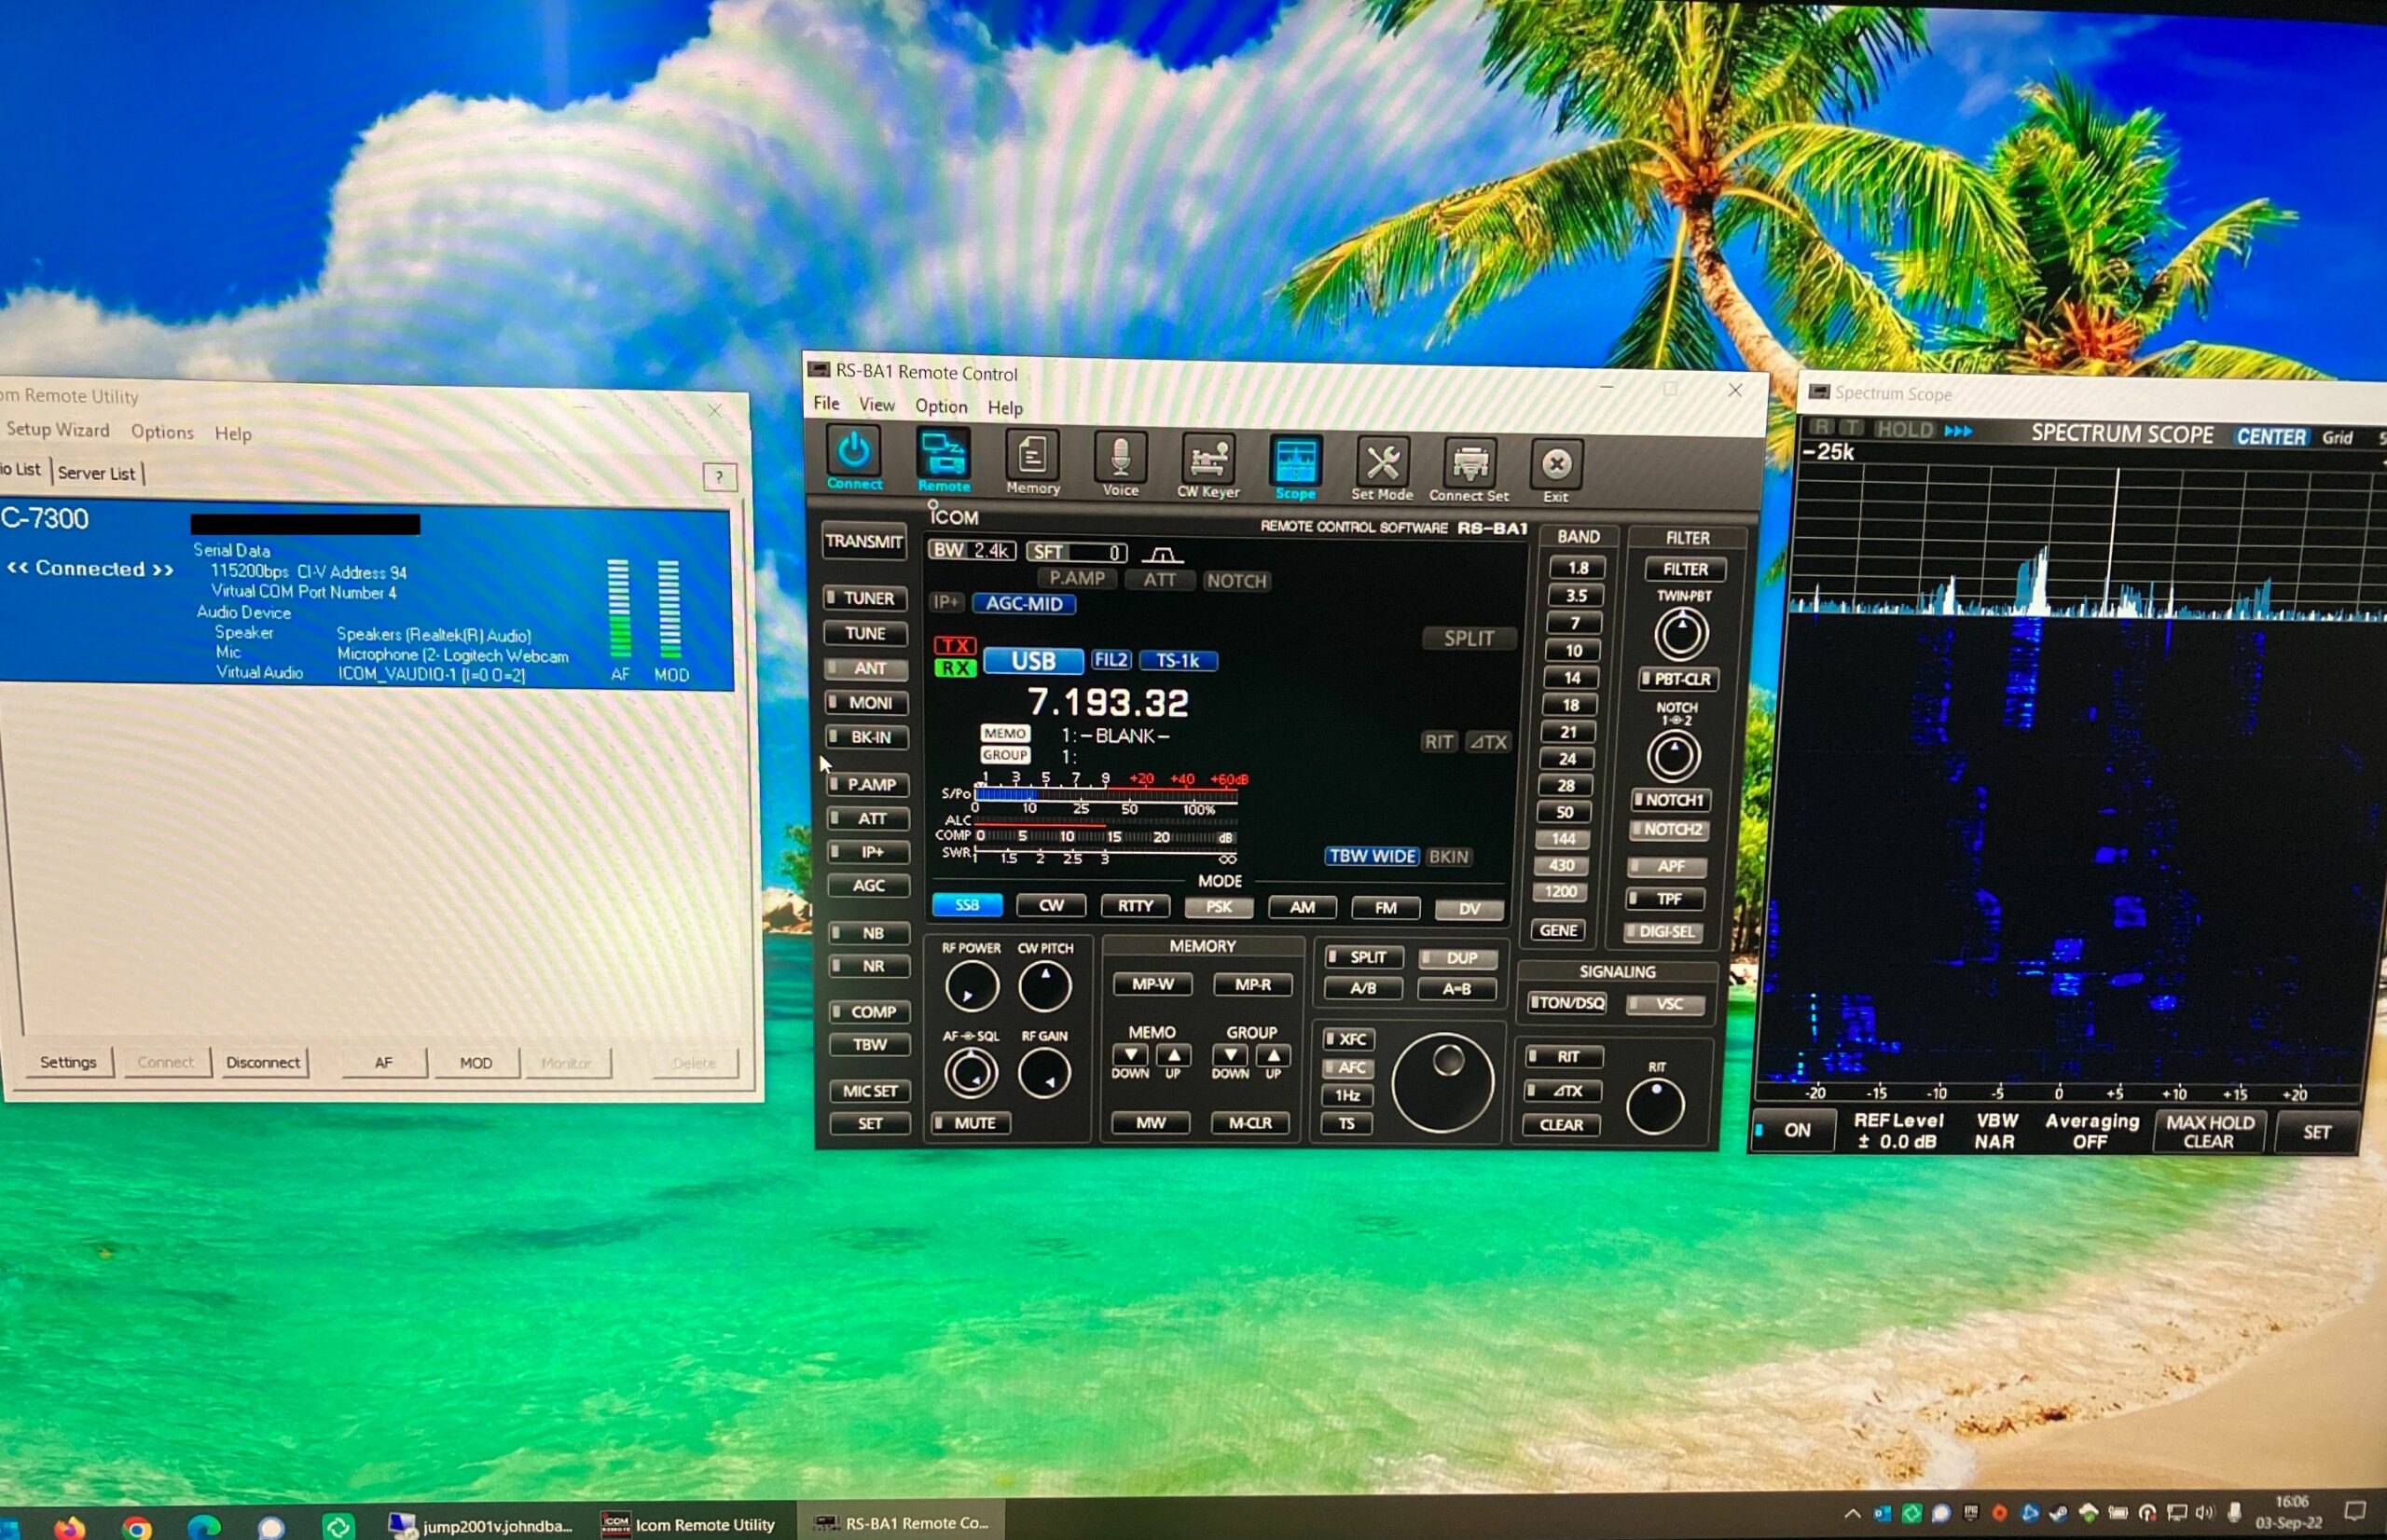Click the MEMO DOWN arrow
This screenshot has width=2387, height=1540.
1130,1055
